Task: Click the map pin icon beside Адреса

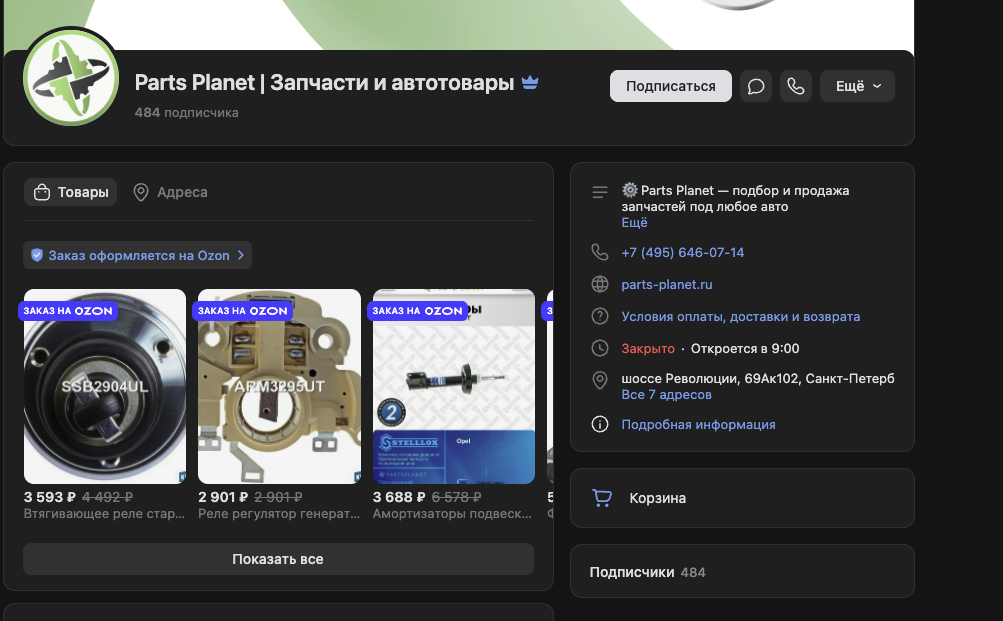Action: (x=141, y=192)
